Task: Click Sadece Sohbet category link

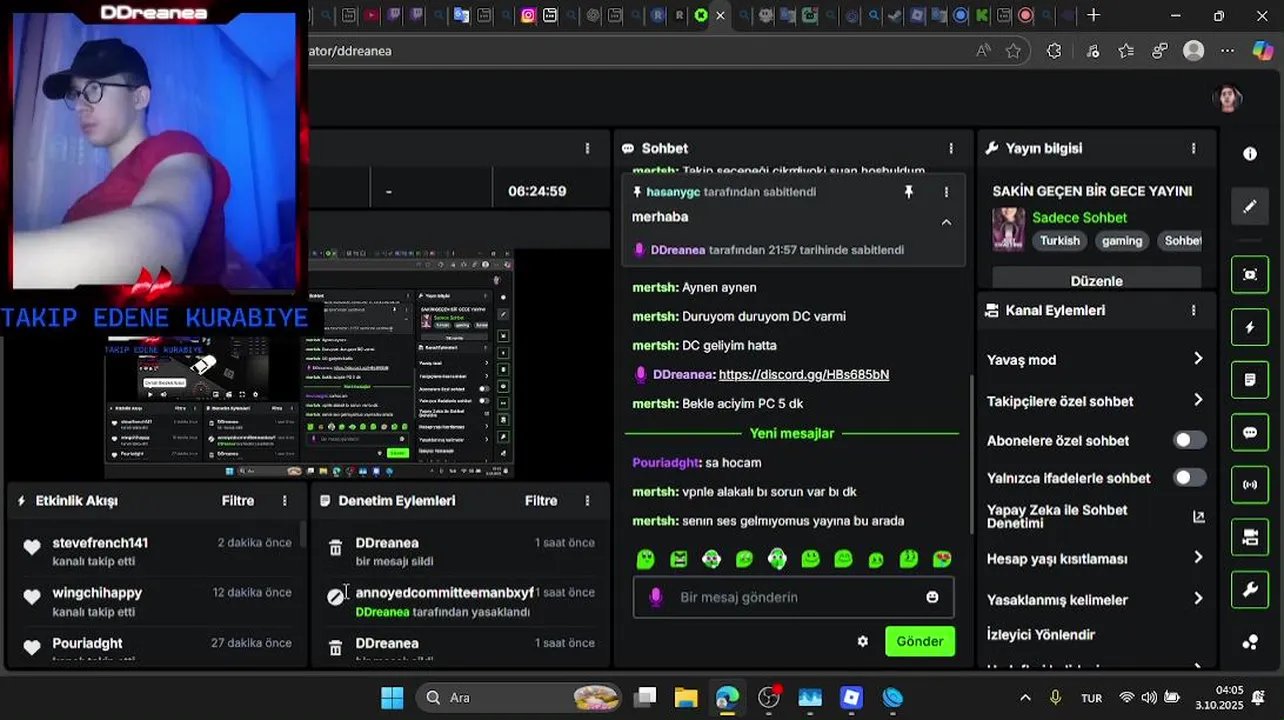Action: 1079,218
